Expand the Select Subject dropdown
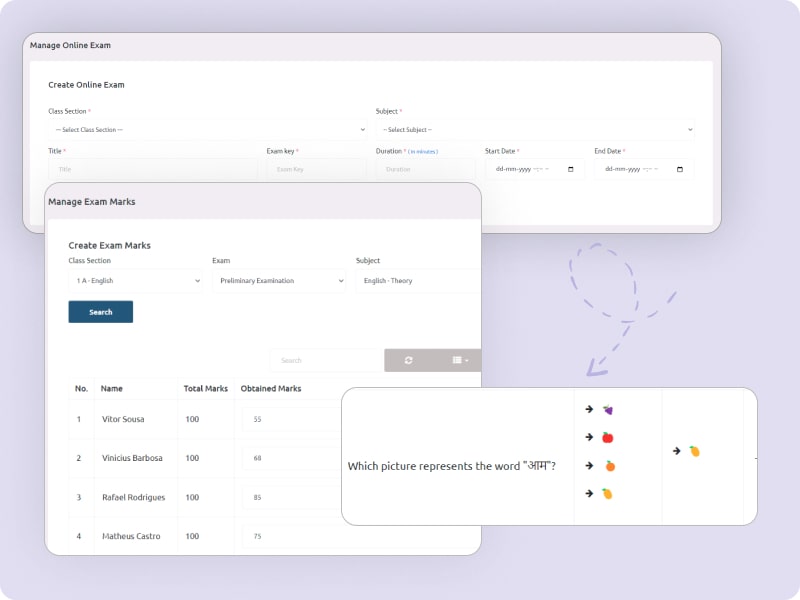 [x=535, y=130]
